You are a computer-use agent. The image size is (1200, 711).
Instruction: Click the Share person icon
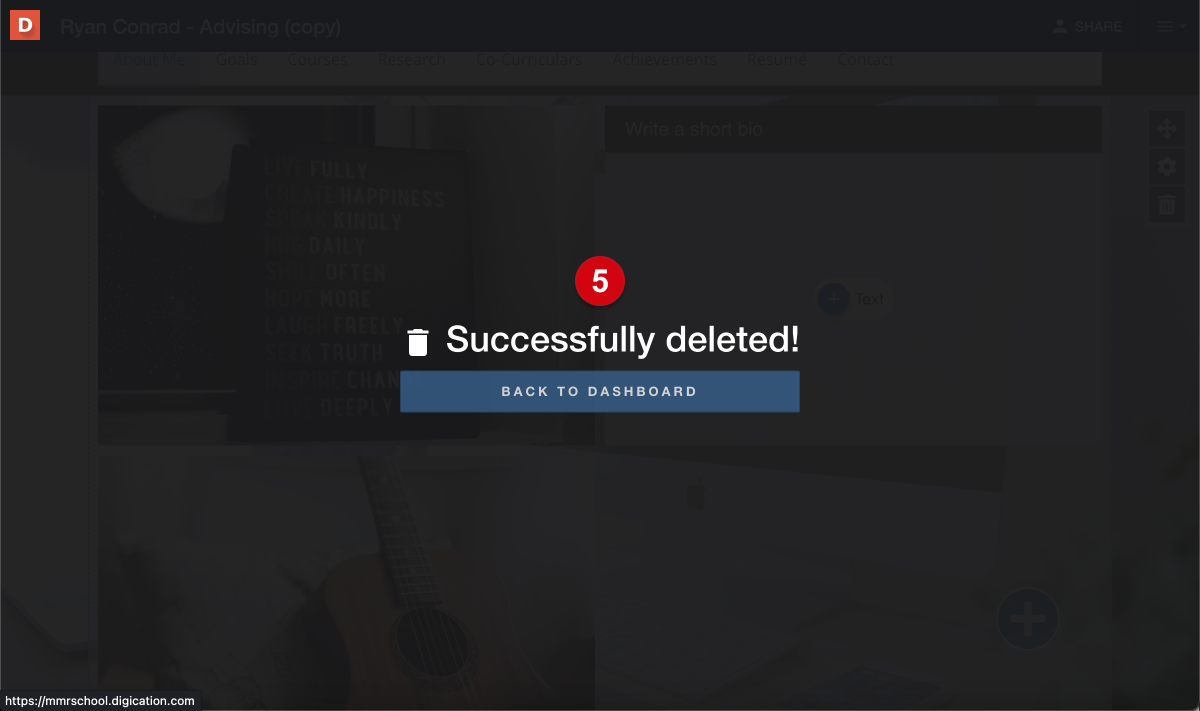(x=1060, y=27)
